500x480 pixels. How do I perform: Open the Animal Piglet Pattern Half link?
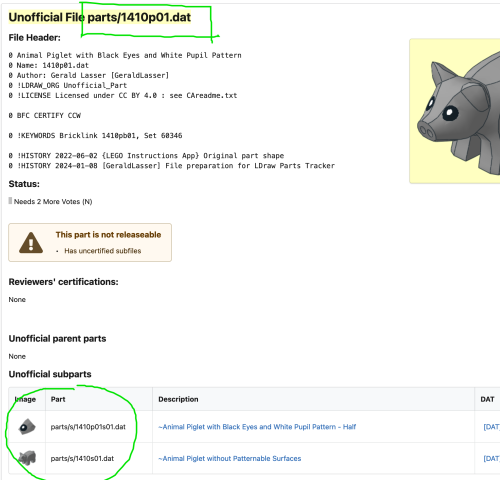tap(257, 427)
